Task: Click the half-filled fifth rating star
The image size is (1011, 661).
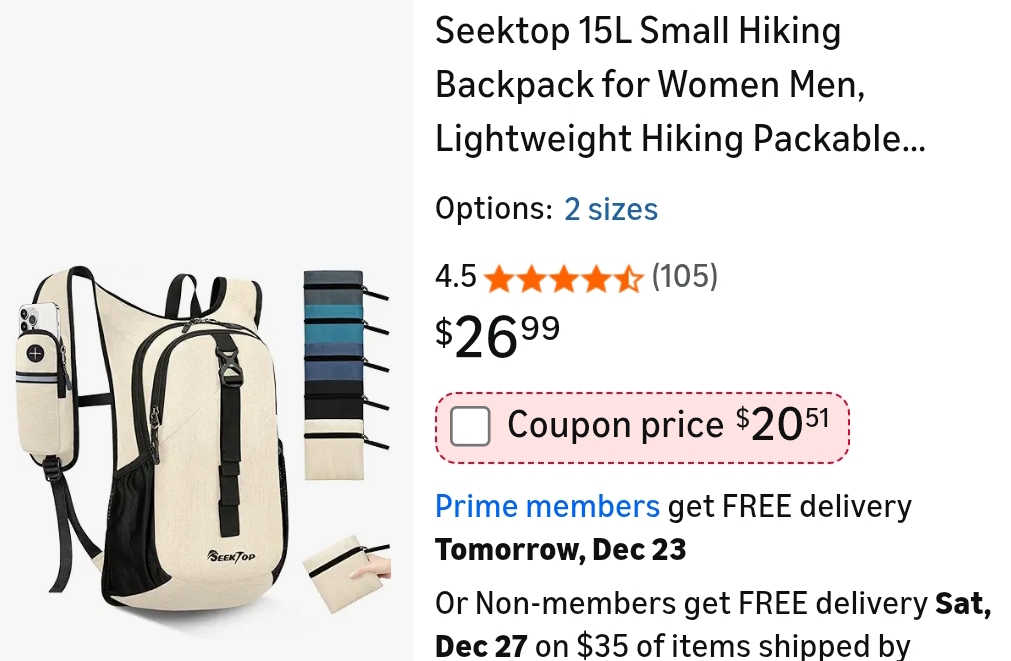Action: pos(627,279)
